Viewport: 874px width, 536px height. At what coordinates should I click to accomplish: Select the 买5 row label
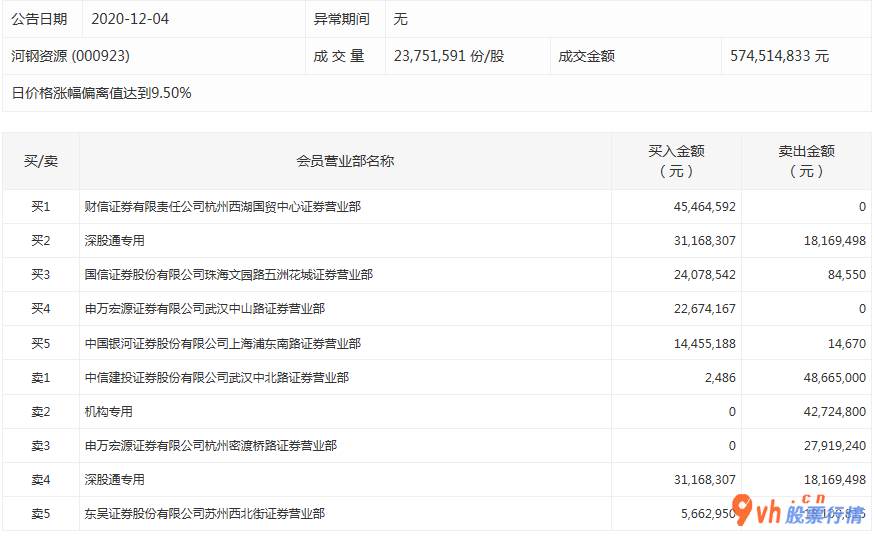(x=41, y=344)
